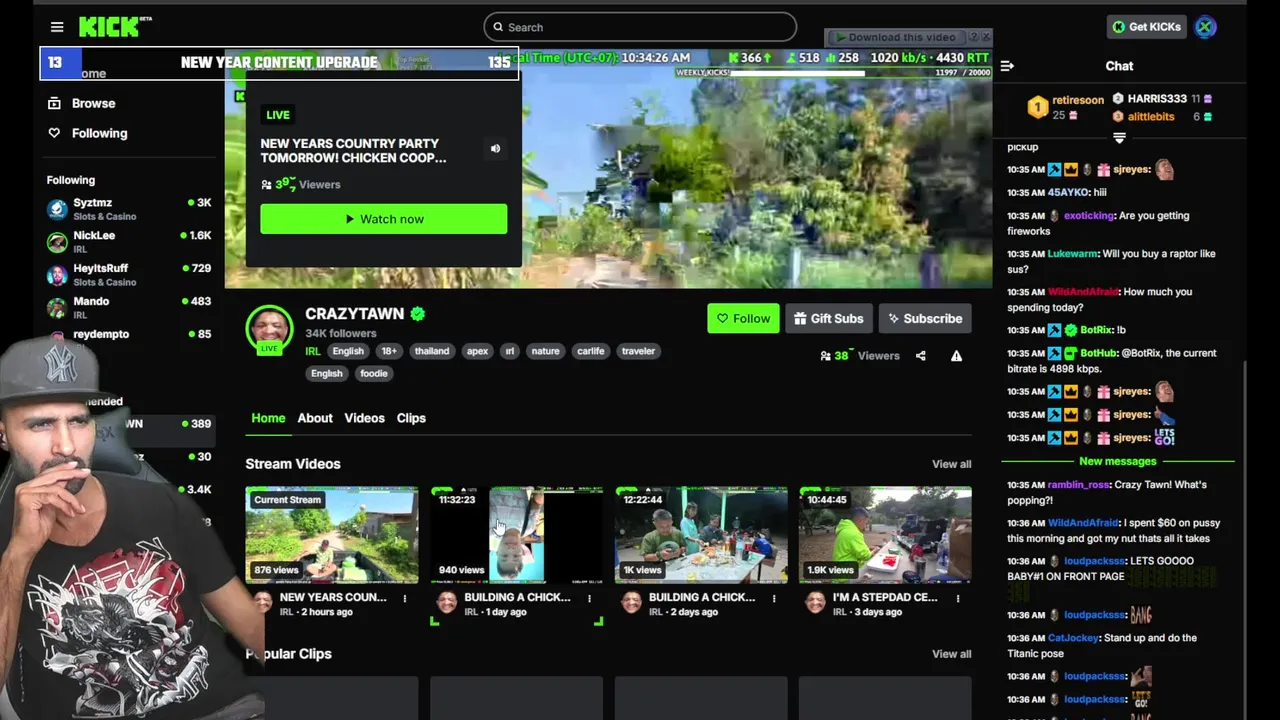Open the hamburger sidebar menu
Image resolution: width=1280 pixels, height=720 pixels.
(57, 27)
